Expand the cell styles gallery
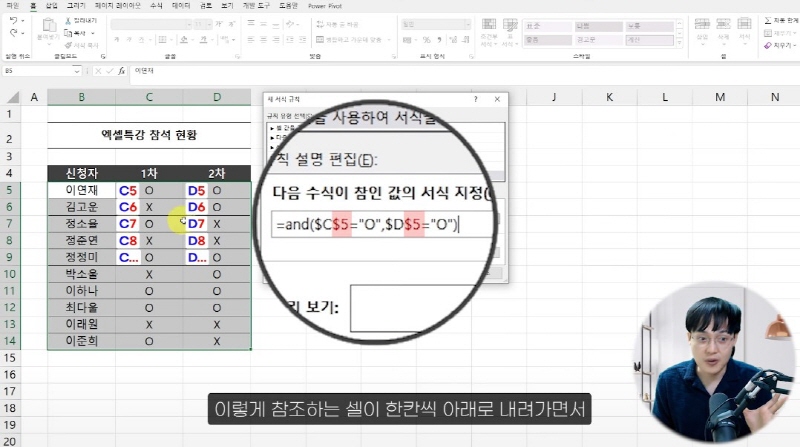 [679, 43]
